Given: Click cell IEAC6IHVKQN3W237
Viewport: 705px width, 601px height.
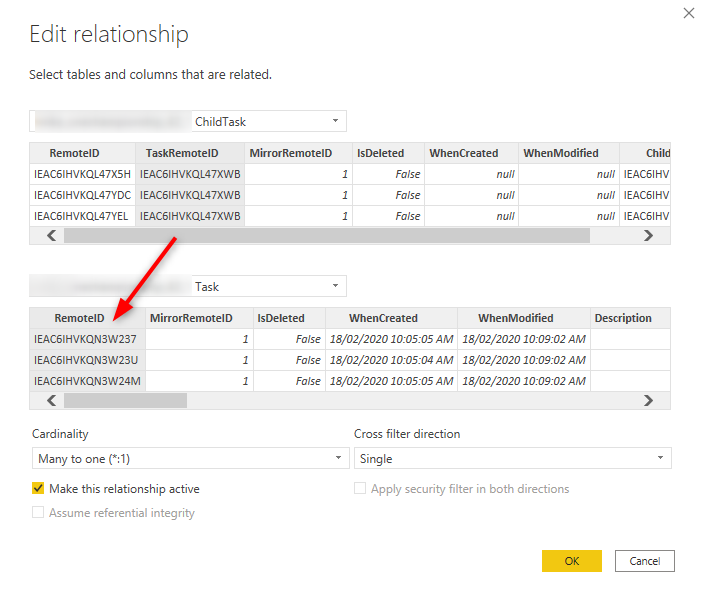Looking at the screenshot, I should (x=88, y=339).
